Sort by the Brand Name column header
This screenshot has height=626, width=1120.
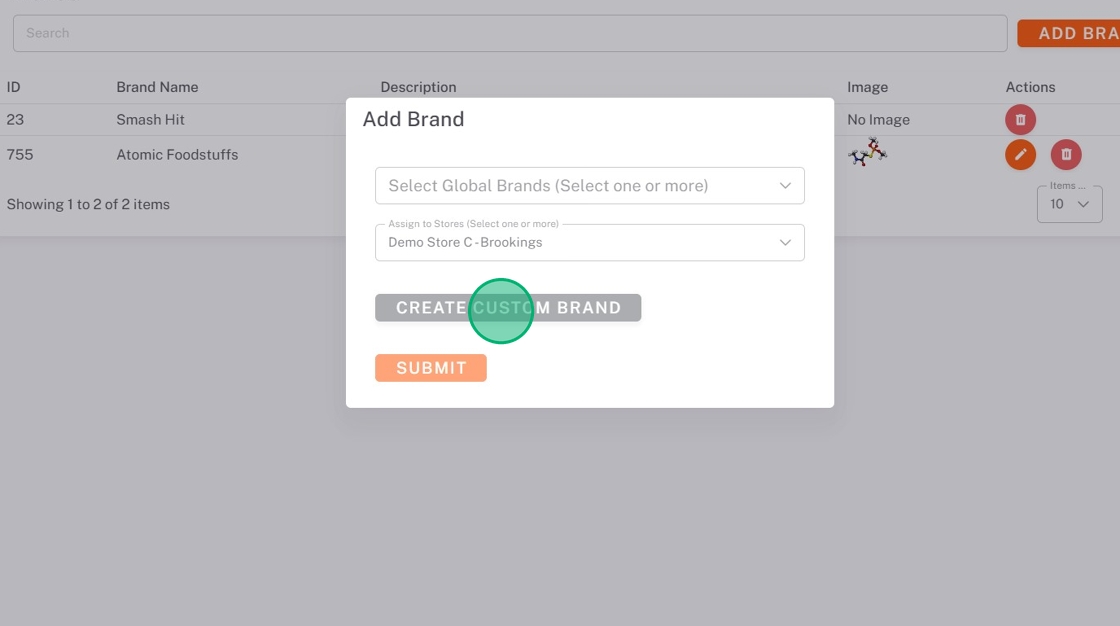[157, 87]
